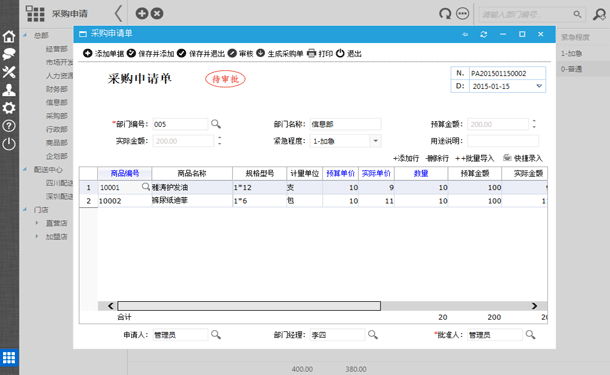This screenshot has width=610, height=375.
Task: Click the table scrollbar left arrow
Action: (110, 306)
